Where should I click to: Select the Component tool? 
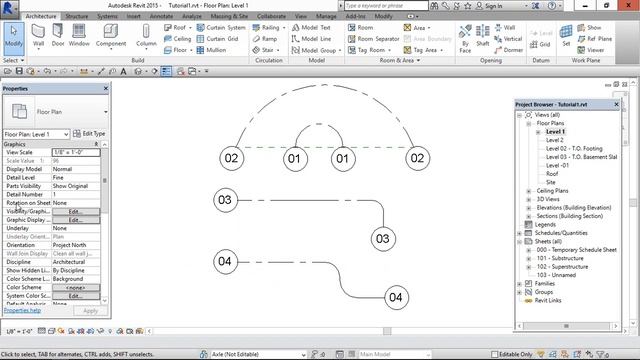pyautogui.click(x=111, y=37)
